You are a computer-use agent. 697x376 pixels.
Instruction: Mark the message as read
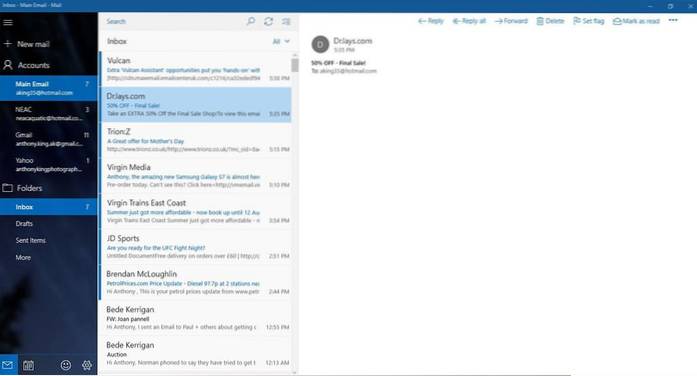point(636,21)
